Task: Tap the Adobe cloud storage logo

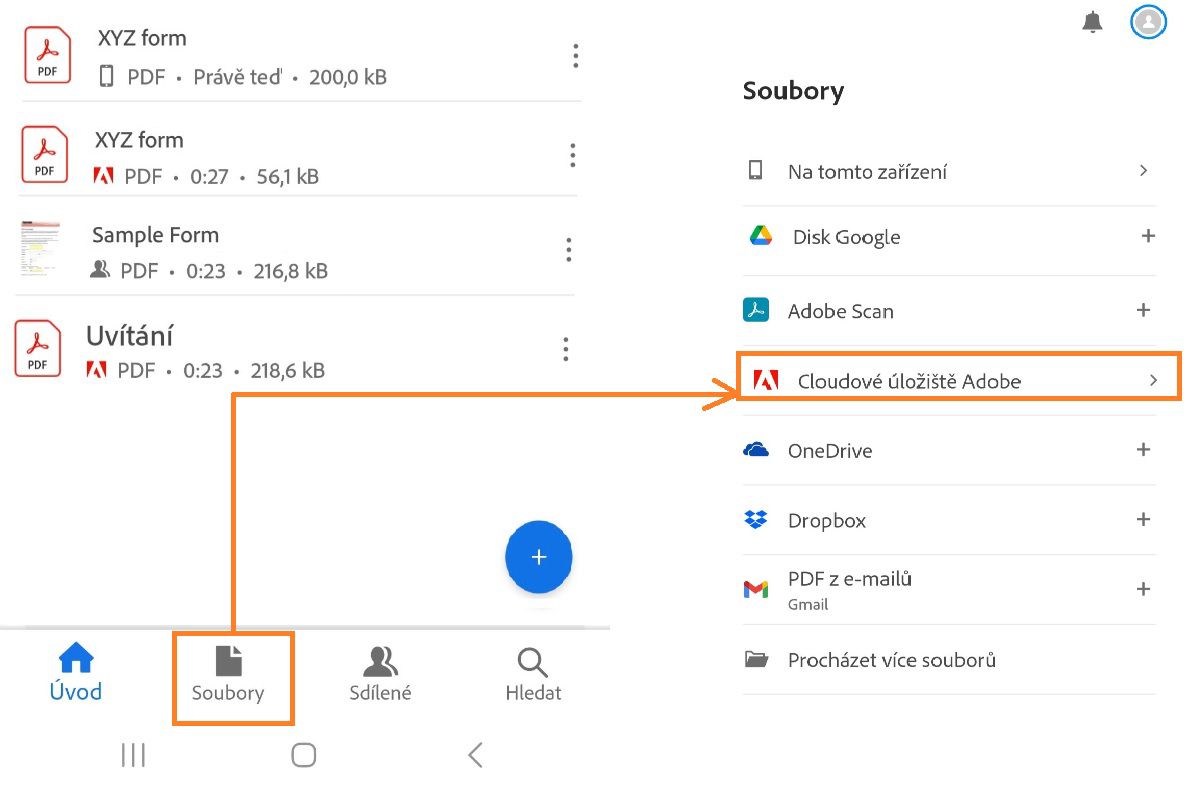Action: point(766,381)
